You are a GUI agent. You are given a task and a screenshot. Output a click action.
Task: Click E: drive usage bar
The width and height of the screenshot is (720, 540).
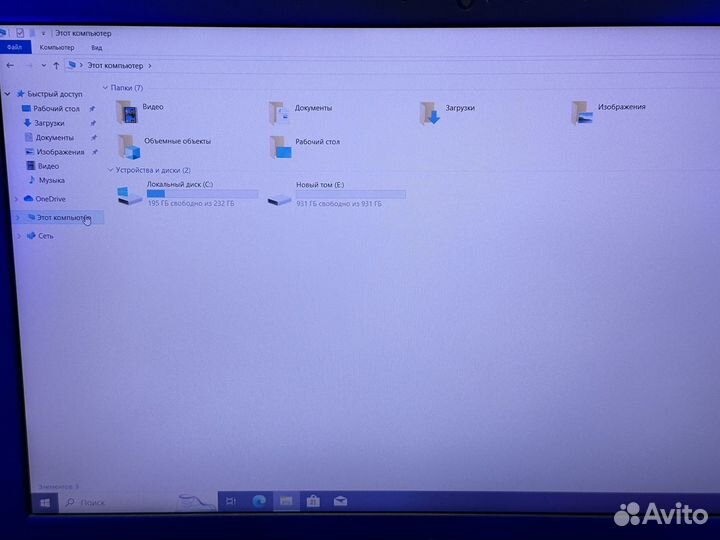[x=351, y=195]
